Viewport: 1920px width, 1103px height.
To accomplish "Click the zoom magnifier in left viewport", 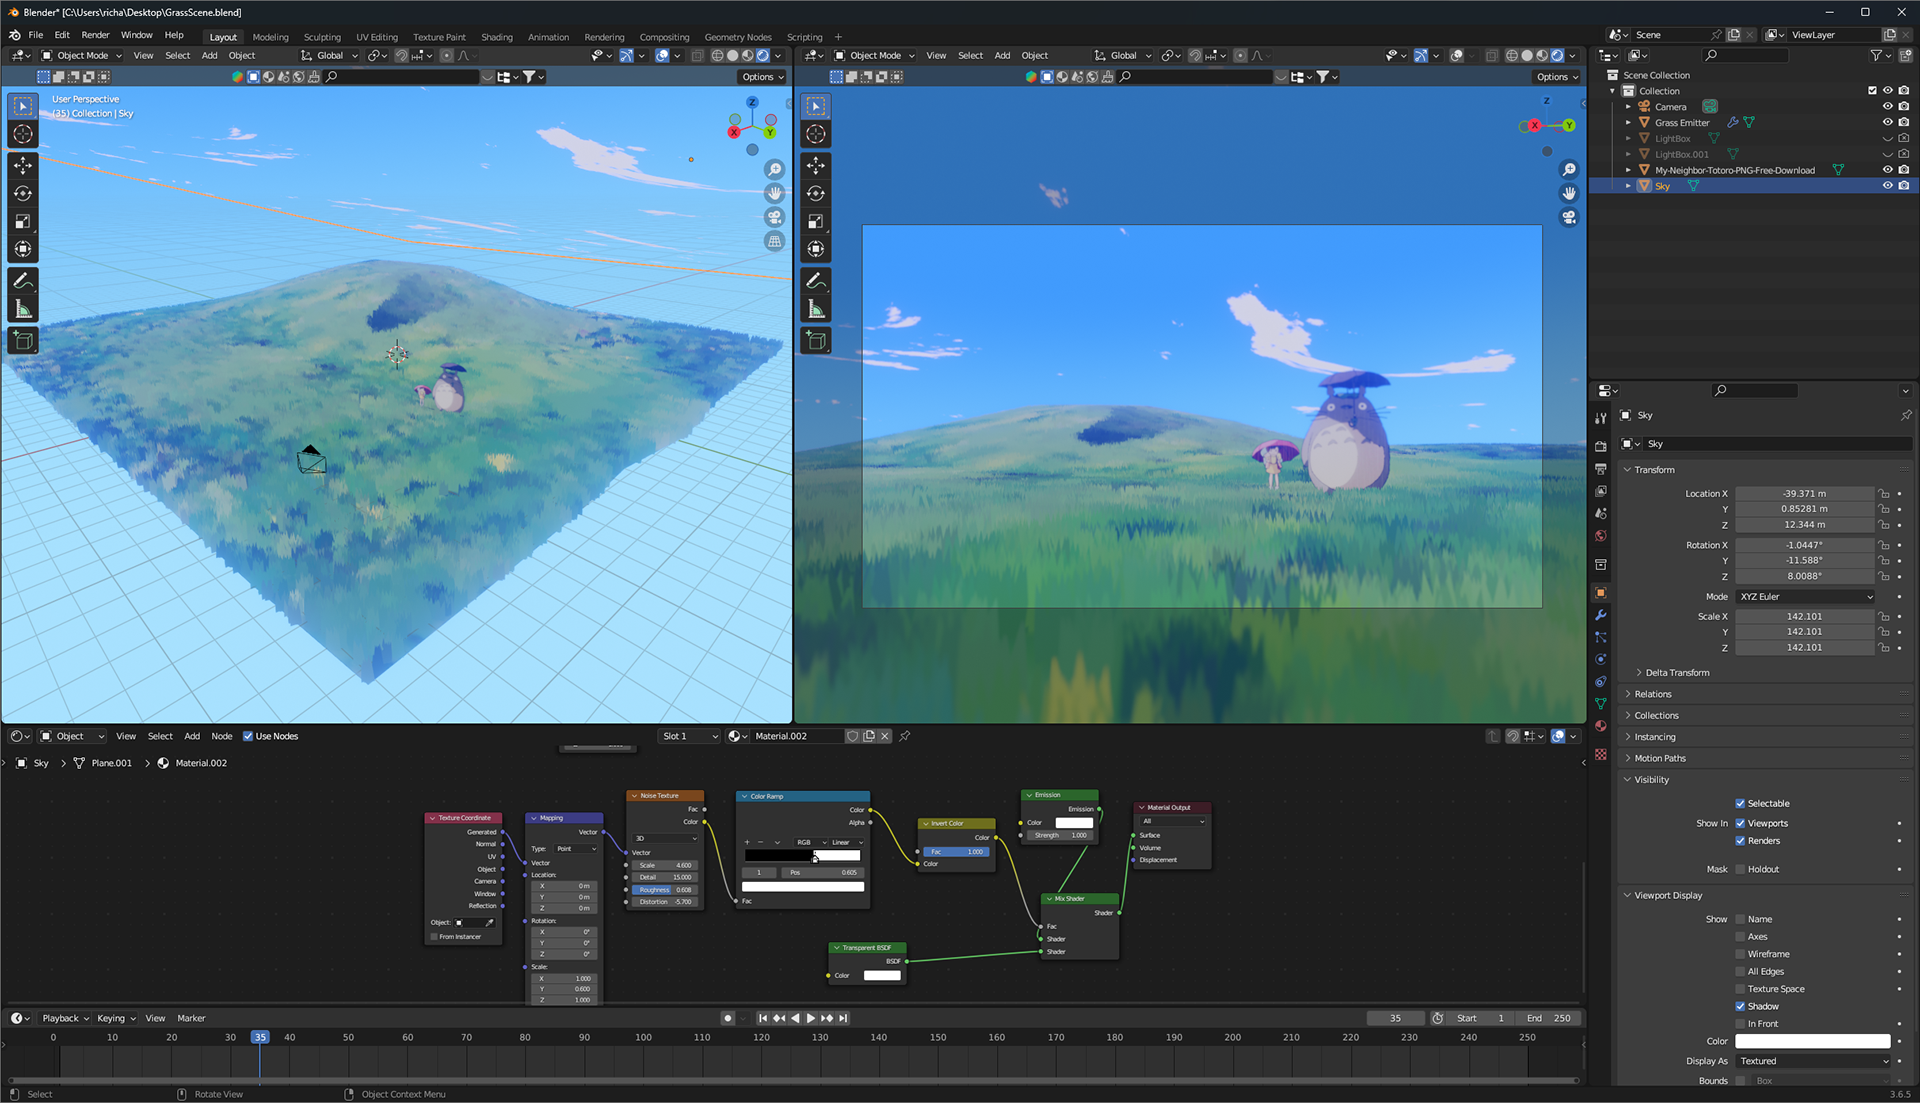I will 774,169.
